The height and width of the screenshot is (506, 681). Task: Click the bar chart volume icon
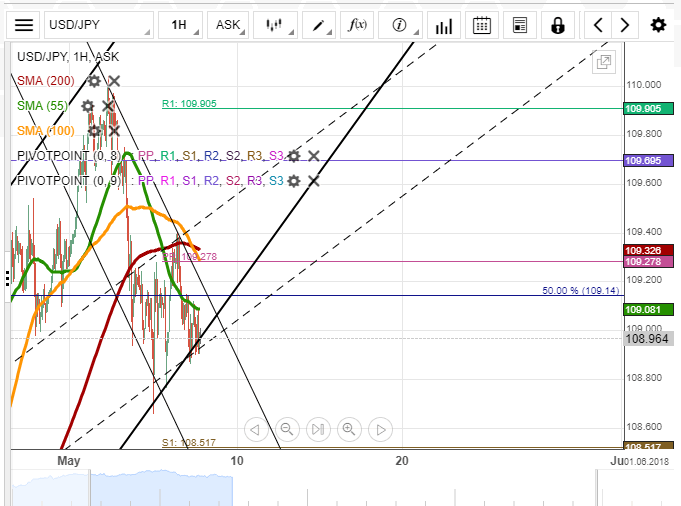pos(445,25)
